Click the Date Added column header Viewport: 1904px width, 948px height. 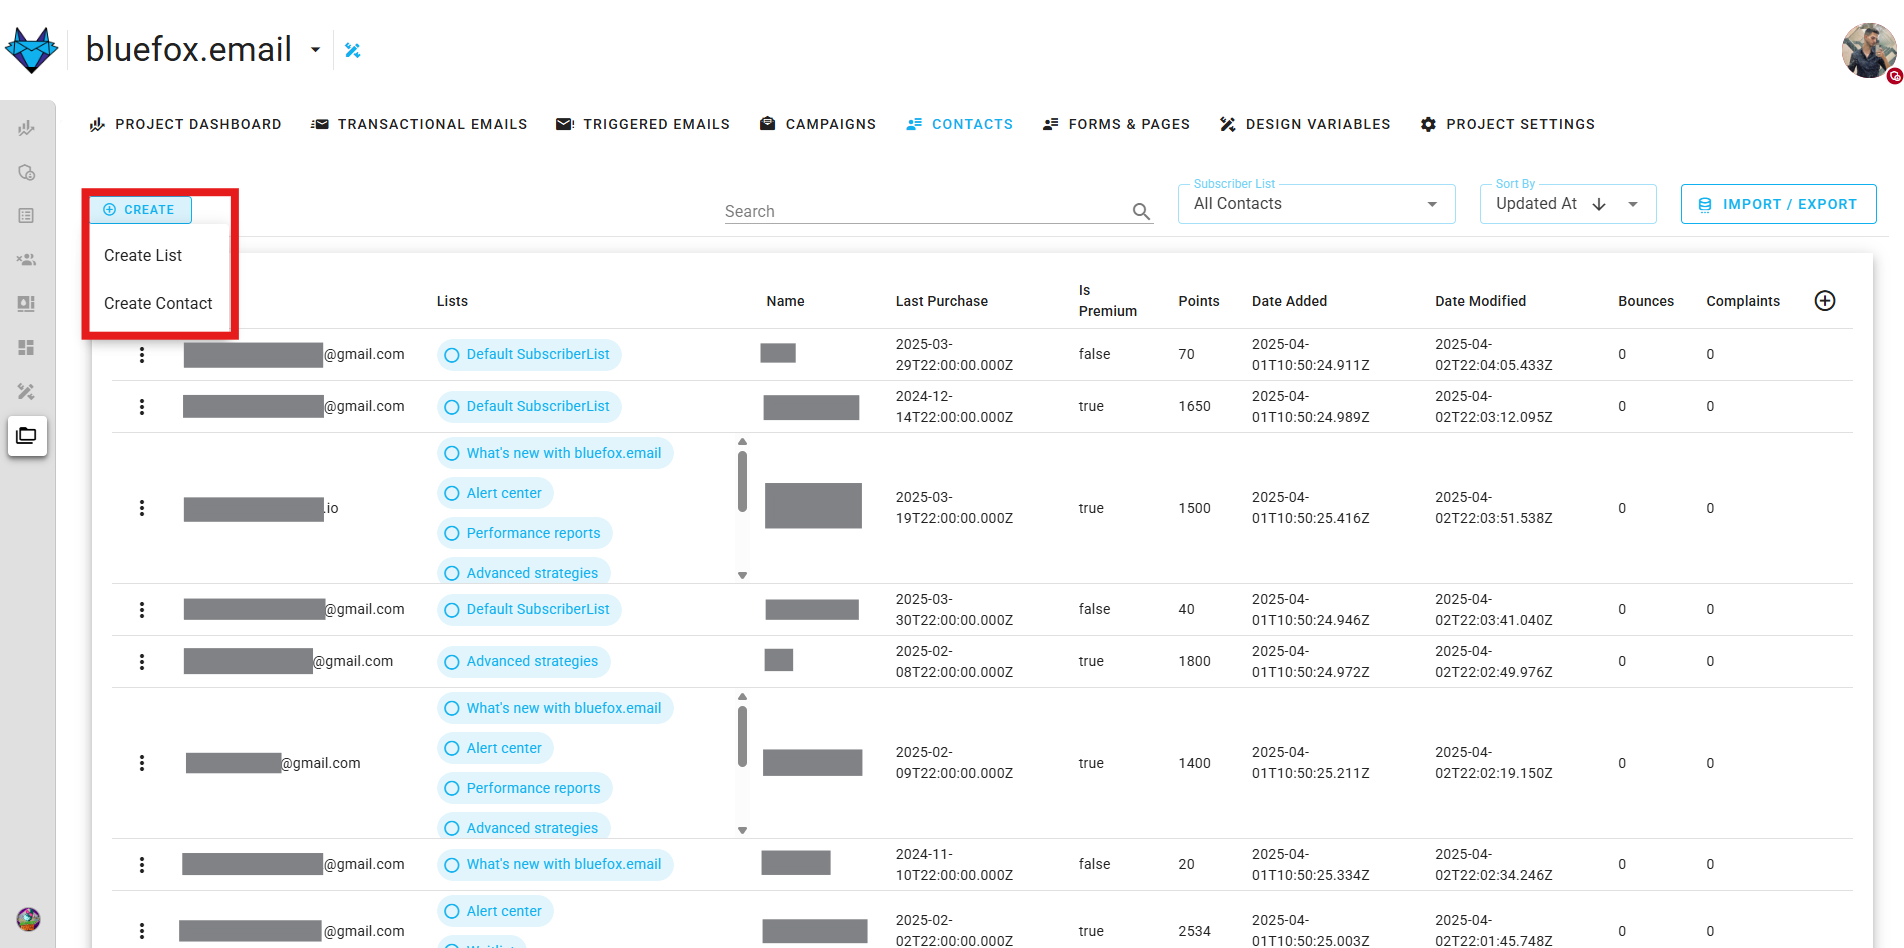(x=1290, y=301)
